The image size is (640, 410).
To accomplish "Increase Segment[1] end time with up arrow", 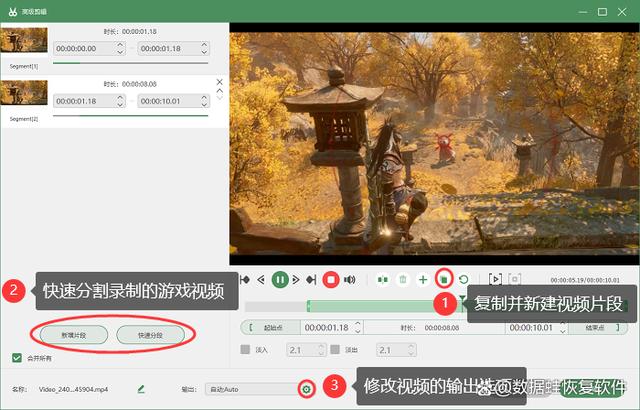I will tap(204, 45).
